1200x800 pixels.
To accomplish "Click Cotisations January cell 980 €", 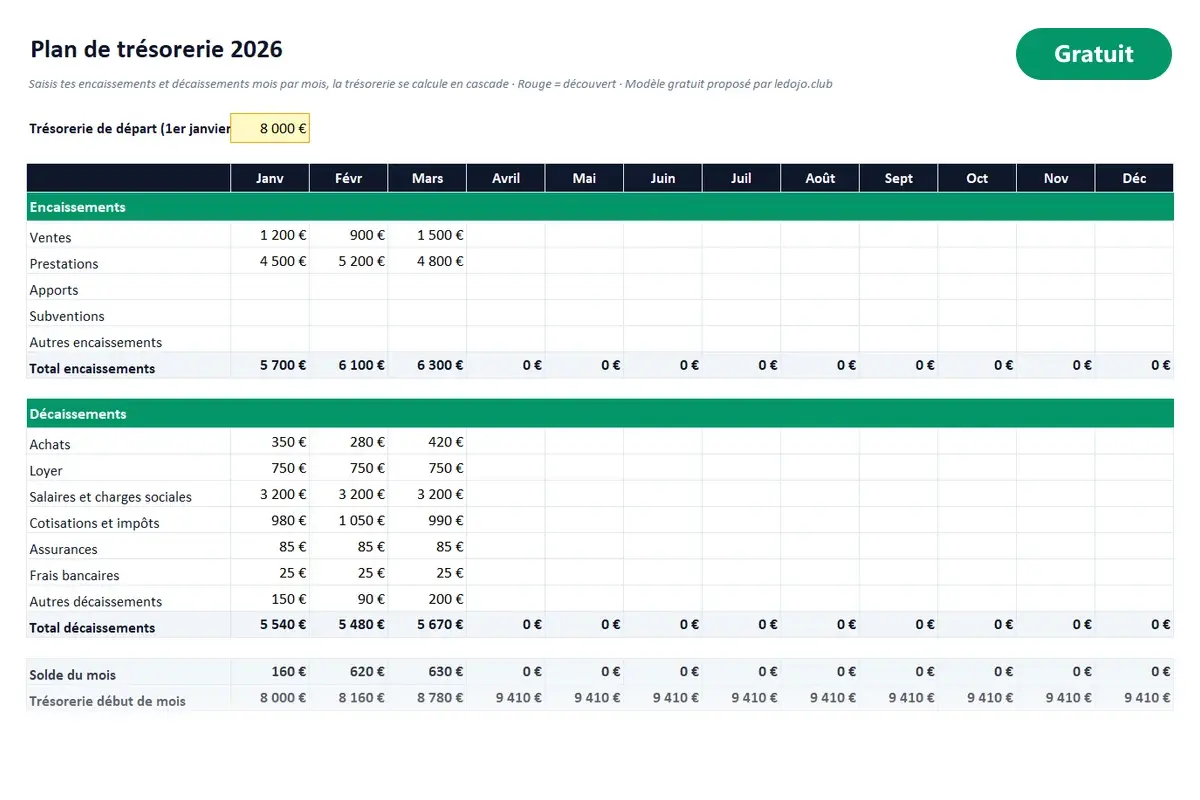I will tap(270, 520).
